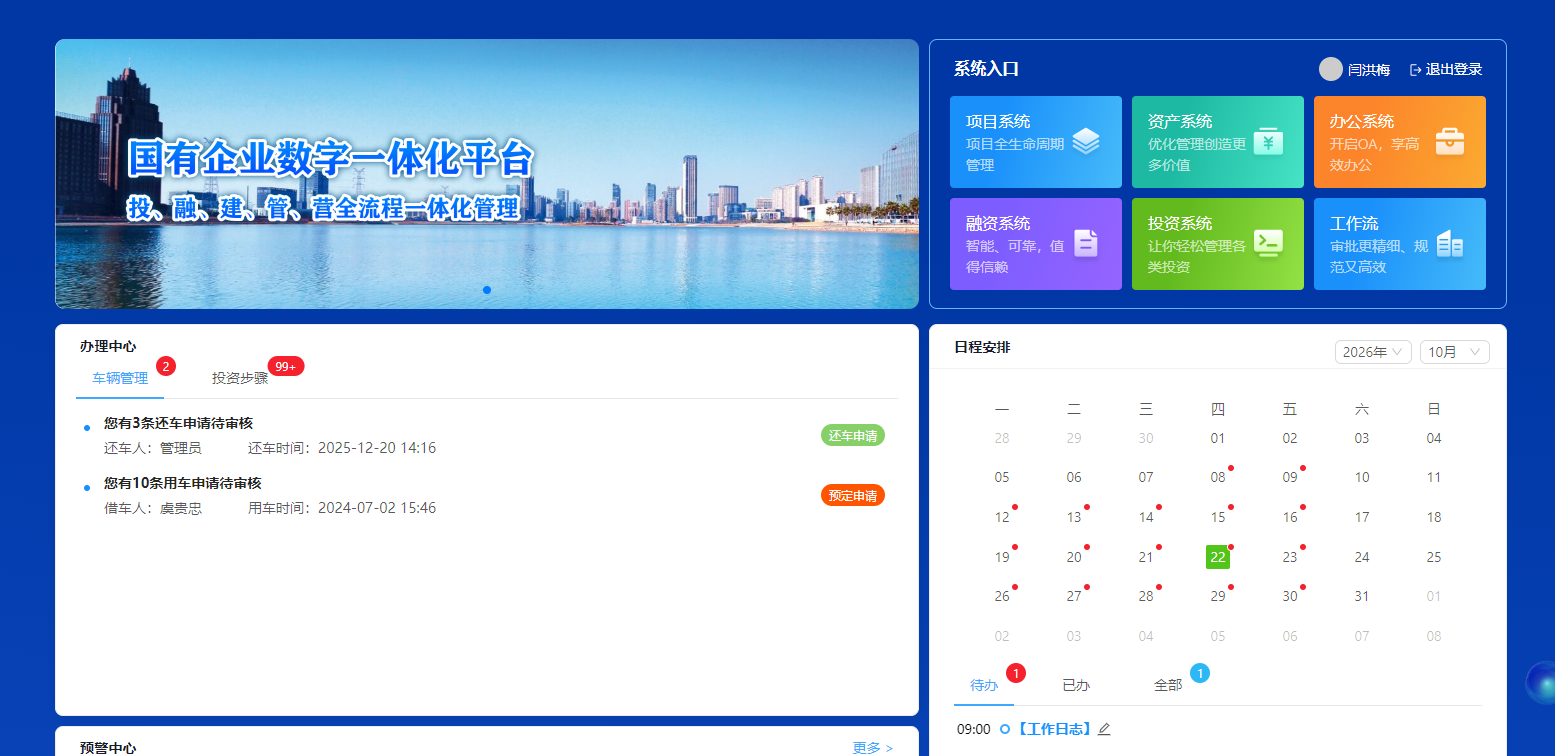Click the 项目系统 card title
Screen dimensions: 1555x756
coord(998,121)
